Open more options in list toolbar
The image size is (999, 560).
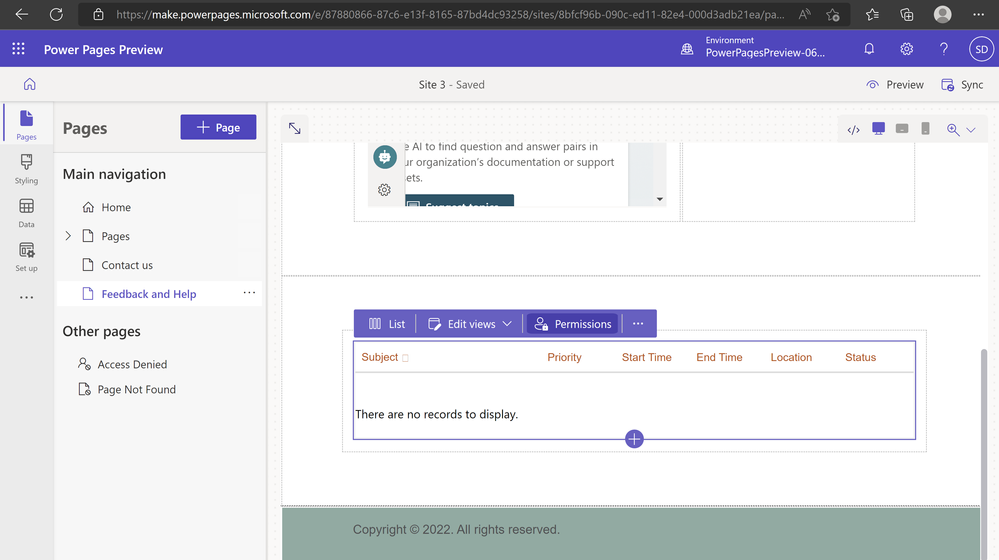coord(638,324)
